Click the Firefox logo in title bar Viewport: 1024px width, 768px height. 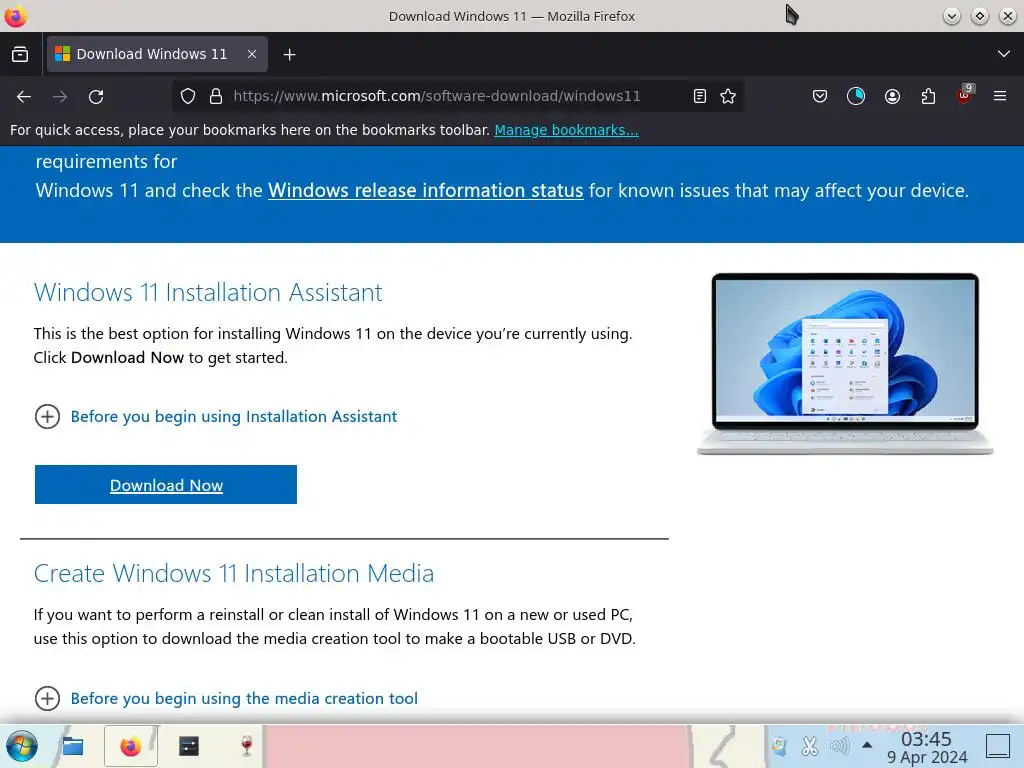tap(15, 16)
